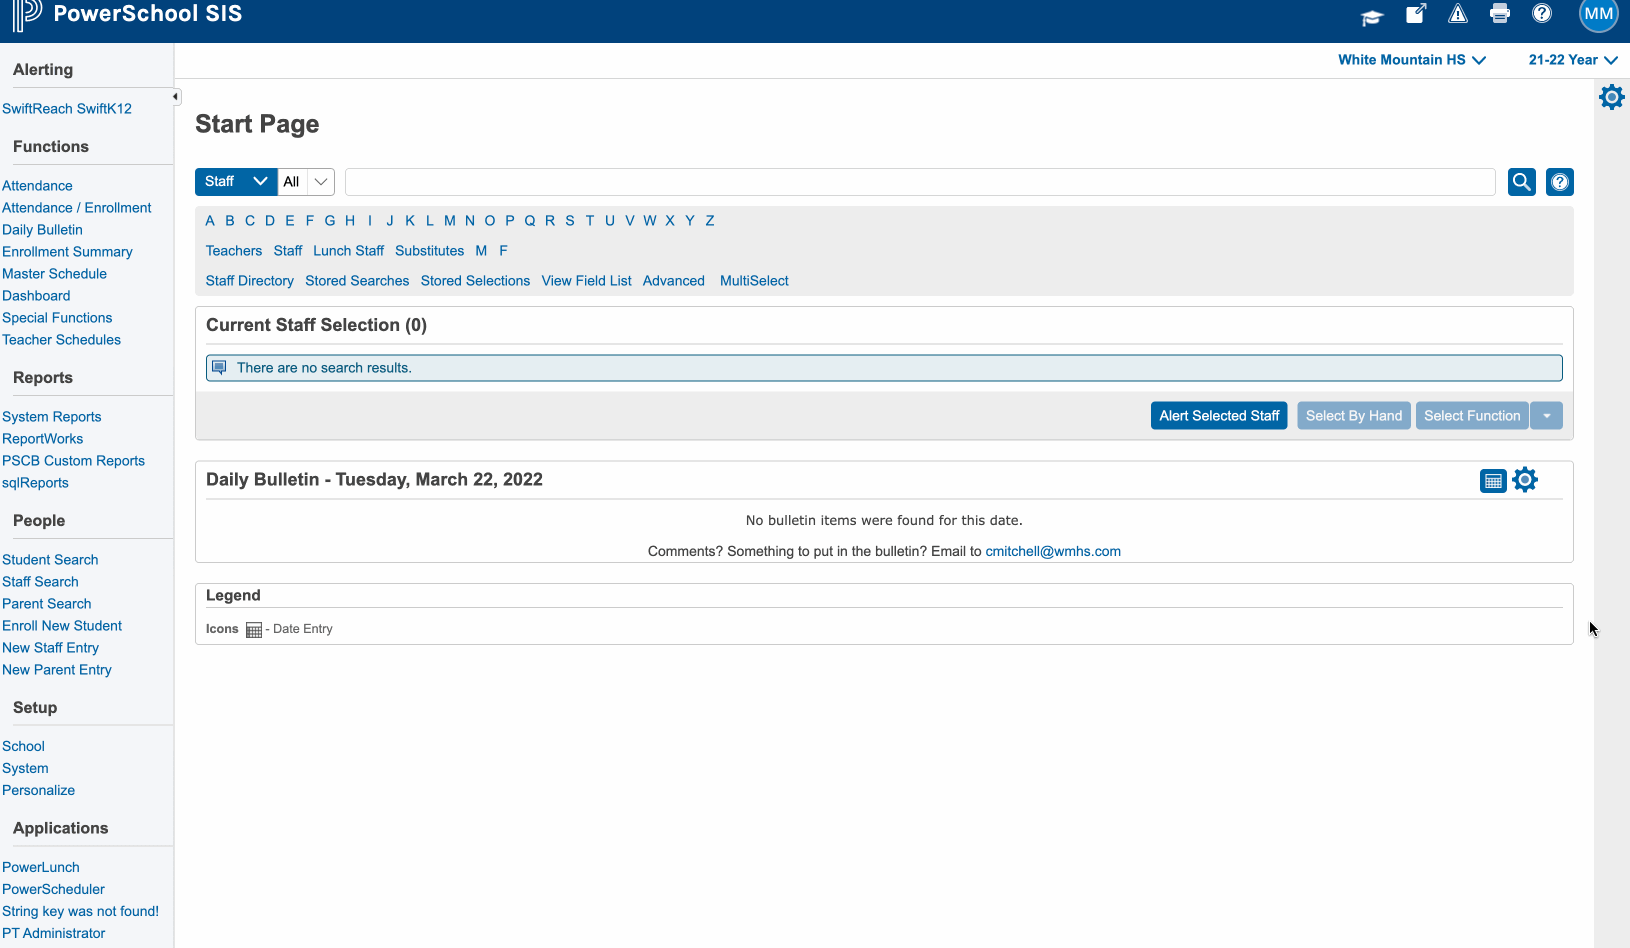The height and width of the screenshot is (948, 1630).
Task: Filter staff by letter Z
Action: coord(710,221)
